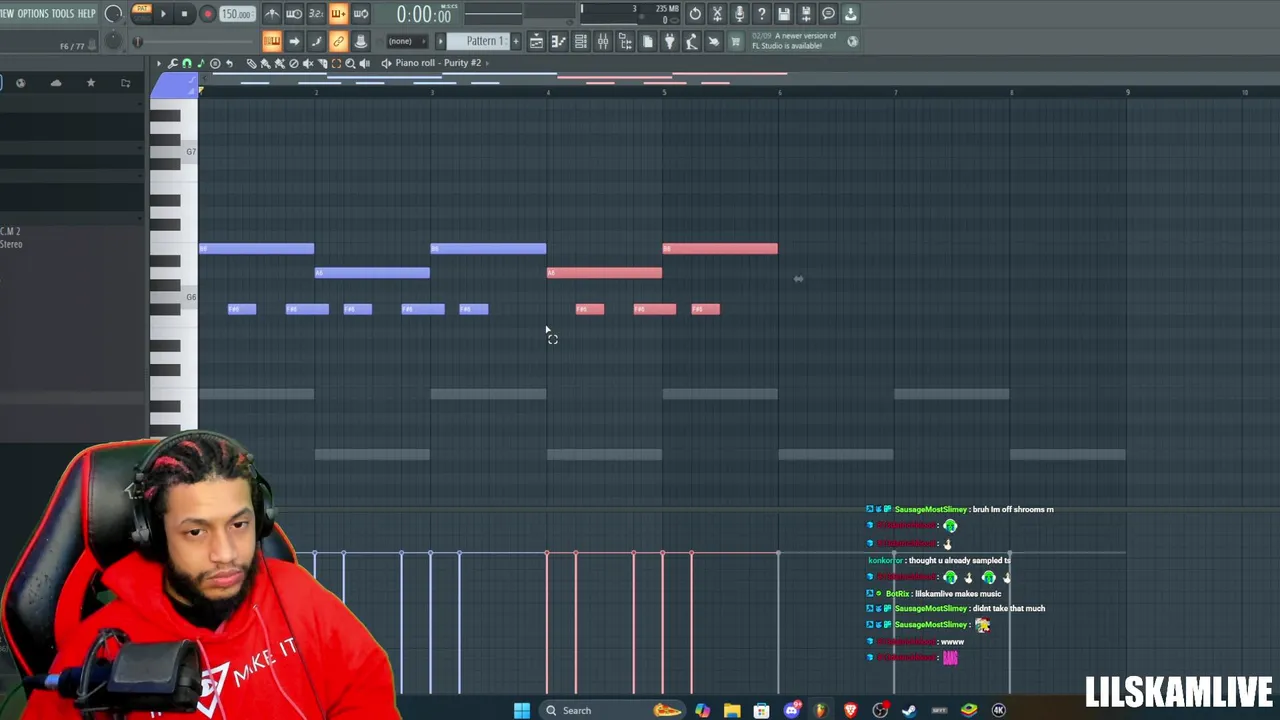The image size is (1280, 720).
Task: Open the OPTIONS menu
Action: click(33, 14)
